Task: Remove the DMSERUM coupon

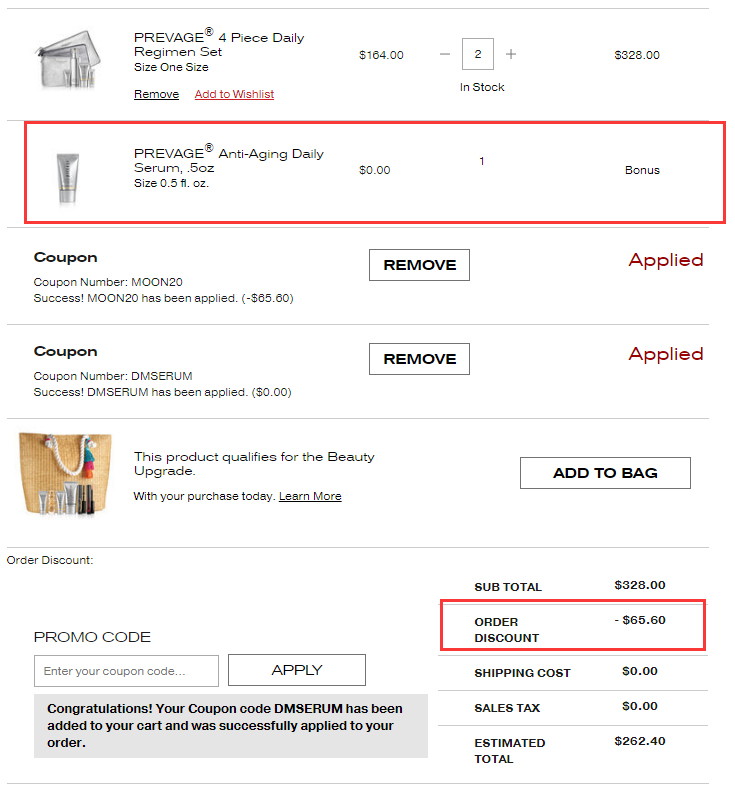Action: [x=419, y=359]
